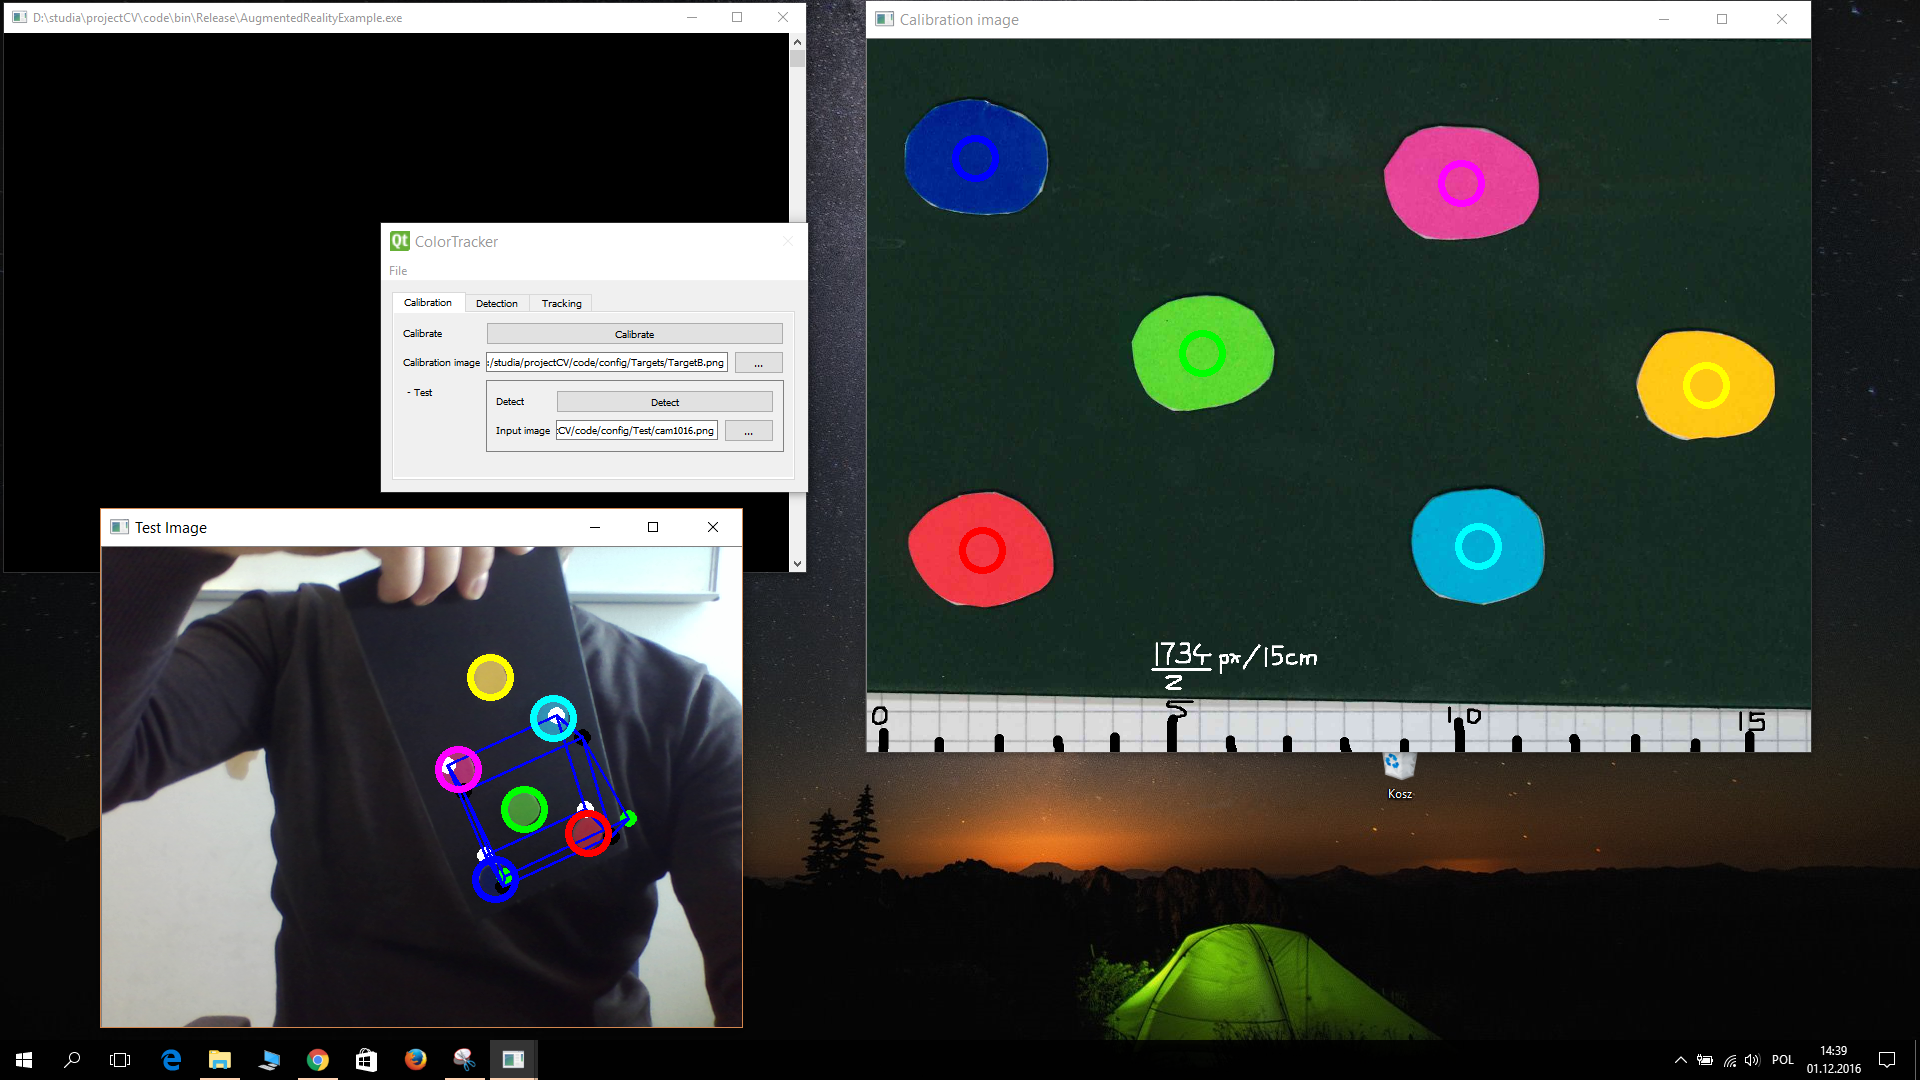Open File Explorer from taskbar
Viewport: 1920px width, 1080px height.
(x=220, y=1060)
